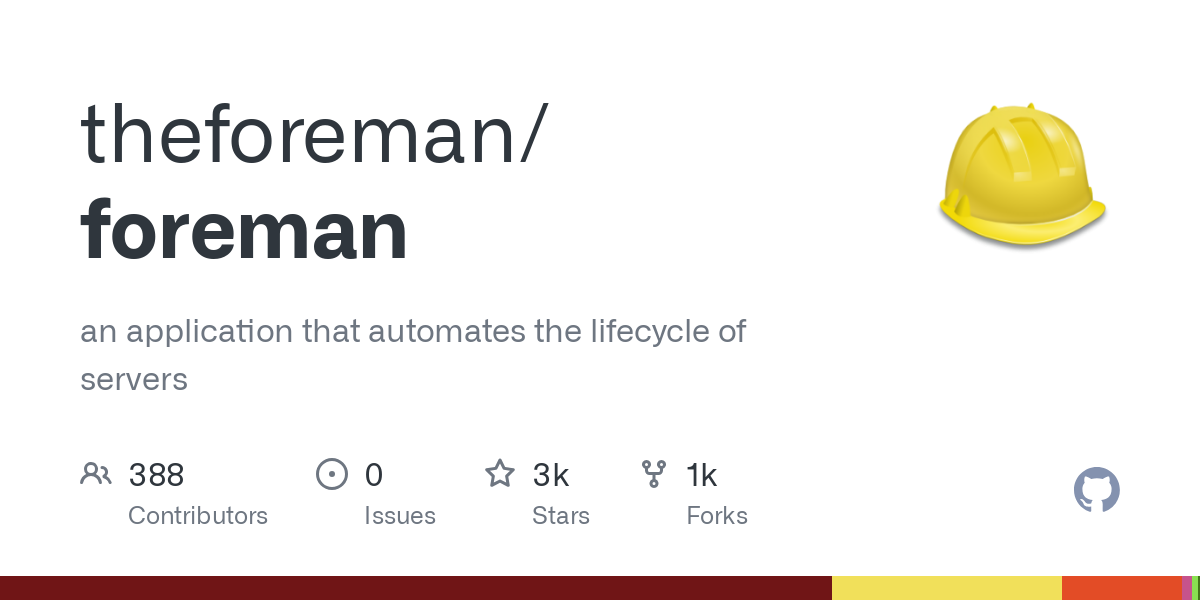The width and height of the screenshot is (1200, 600).
Task: Click the Forks branch icon
Action: coord(654,474)
